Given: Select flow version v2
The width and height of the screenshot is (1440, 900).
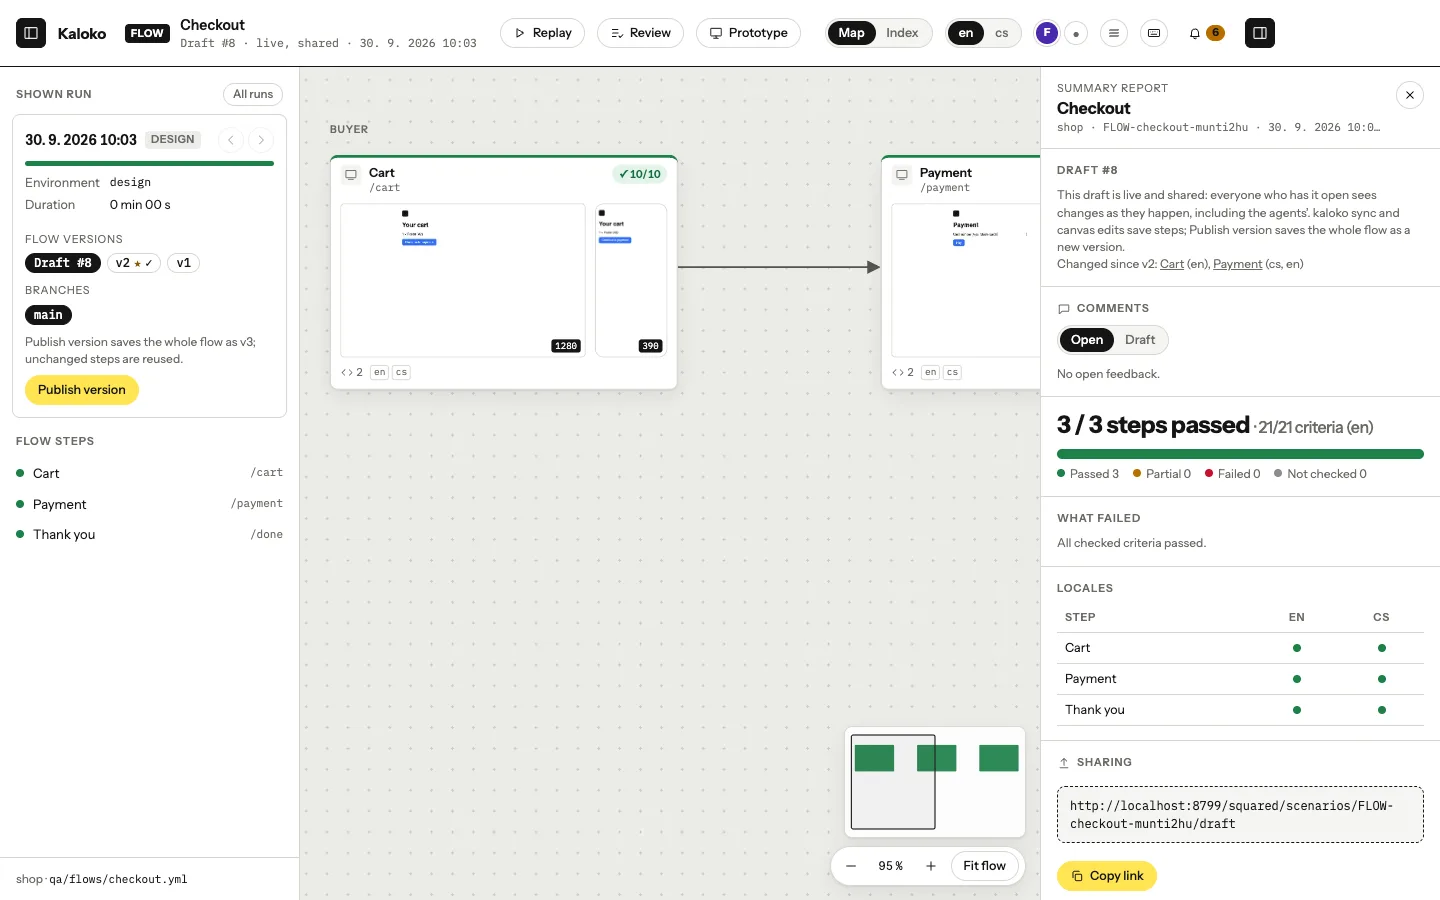Looking at the screenshot, I should (x=134, y=263).
